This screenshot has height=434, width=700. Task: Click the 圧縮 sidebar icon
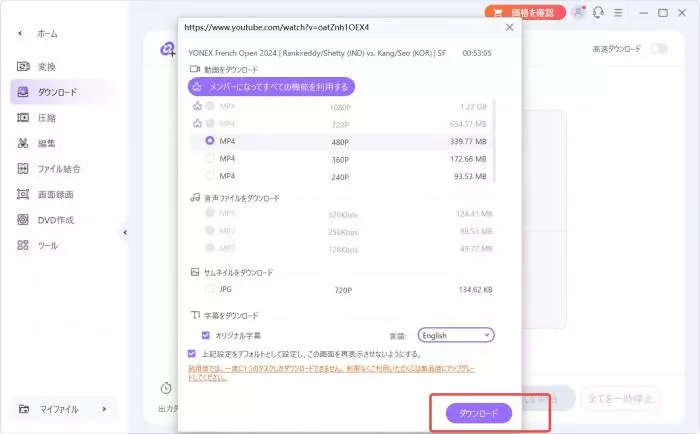pyautogui.click(x=23, y=117)
